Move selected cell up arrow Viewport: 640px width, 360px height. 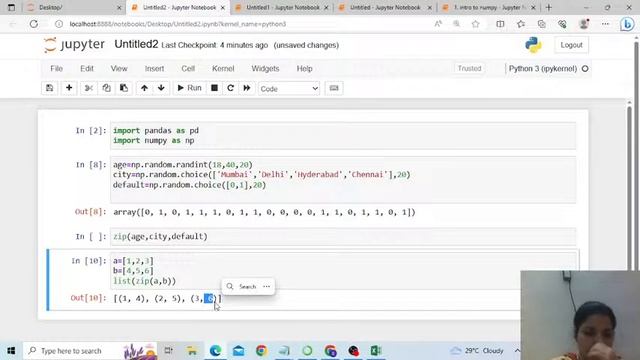tap(144, 88)
